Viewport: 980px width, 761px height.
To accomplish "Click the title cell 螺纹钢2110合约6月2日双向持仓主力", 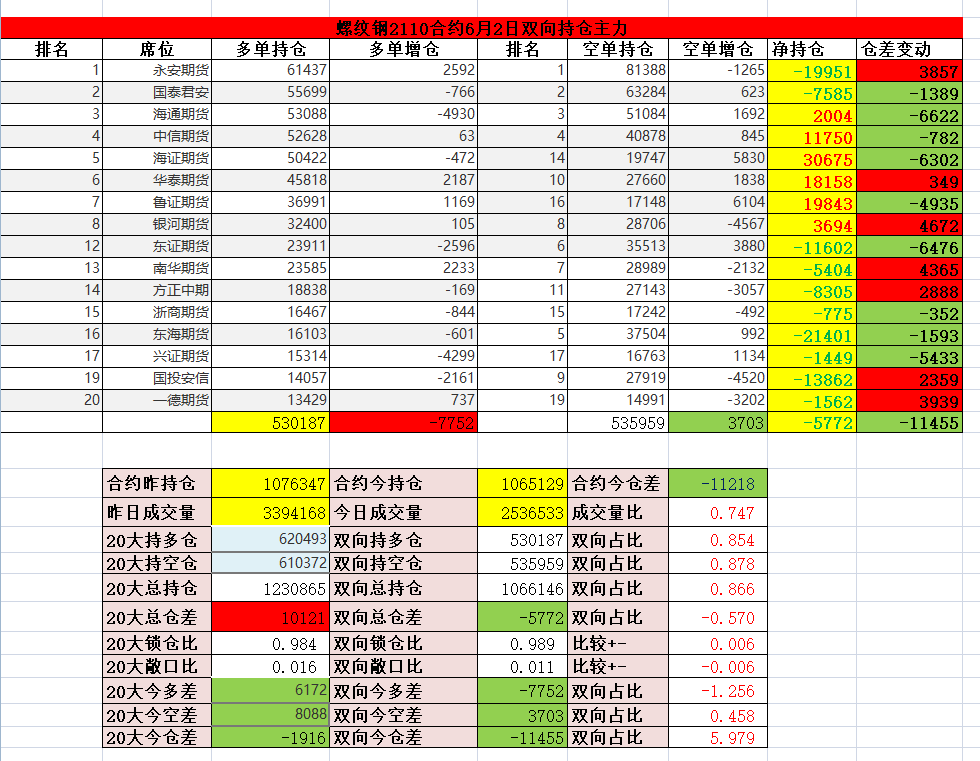I will click(489, 28).
